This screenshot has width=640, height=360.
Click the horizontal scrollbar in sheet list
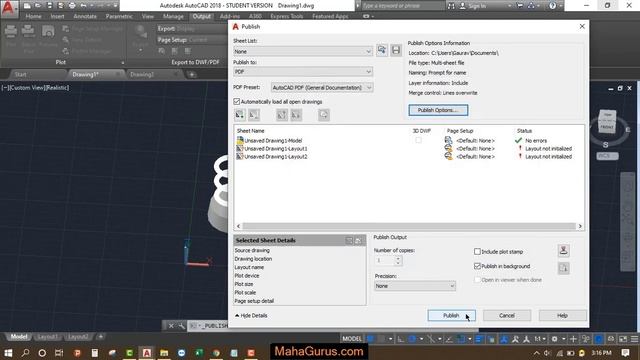tap(409, 226)
